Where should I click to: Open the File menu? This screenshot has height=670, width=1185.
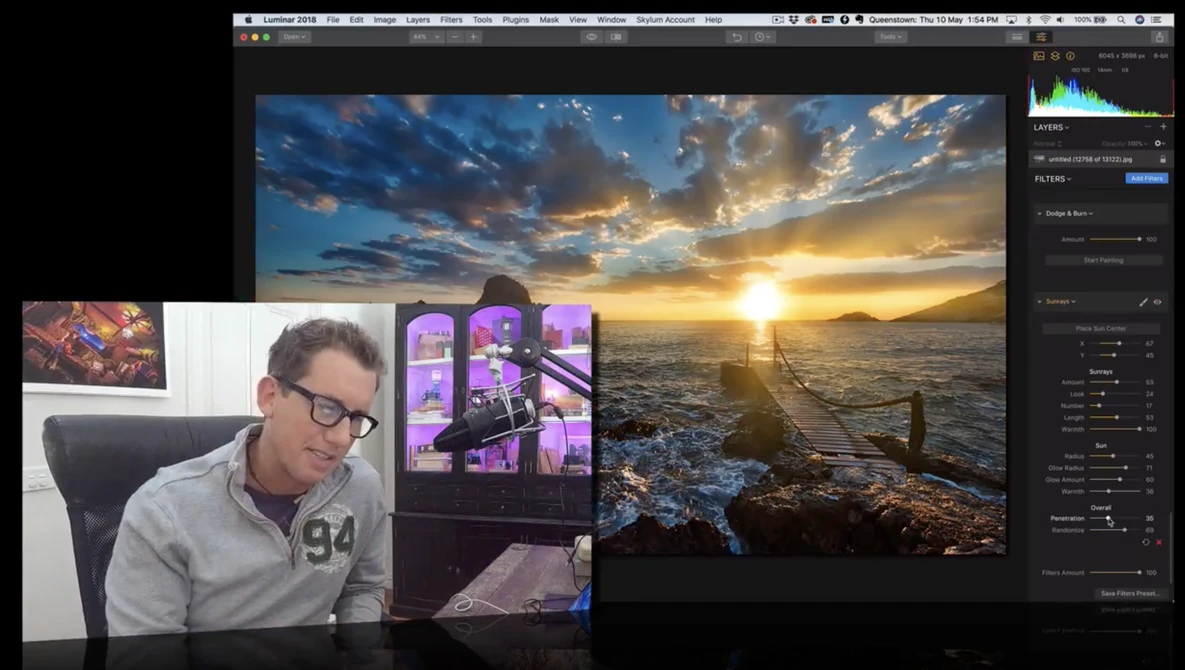click(x=333, y=20)
